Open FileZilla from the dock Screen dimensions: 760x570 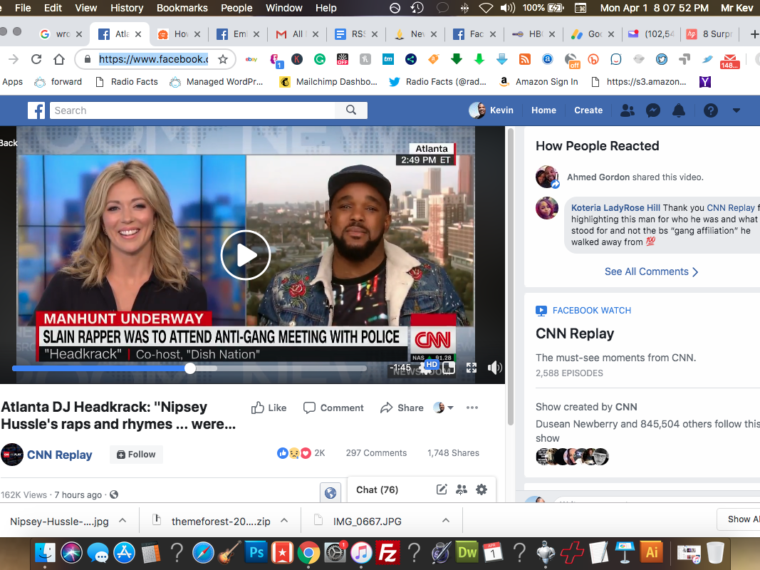387,552
